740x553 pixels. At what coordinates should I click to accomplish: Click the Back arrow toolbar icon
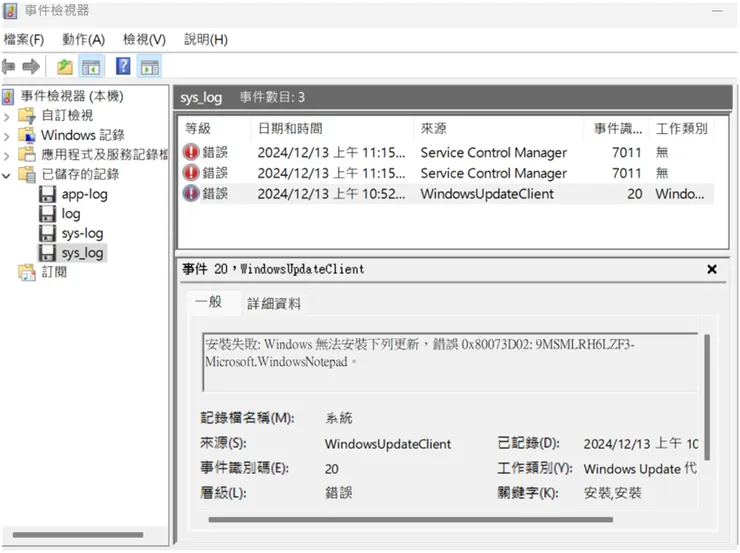coord(8,67)
